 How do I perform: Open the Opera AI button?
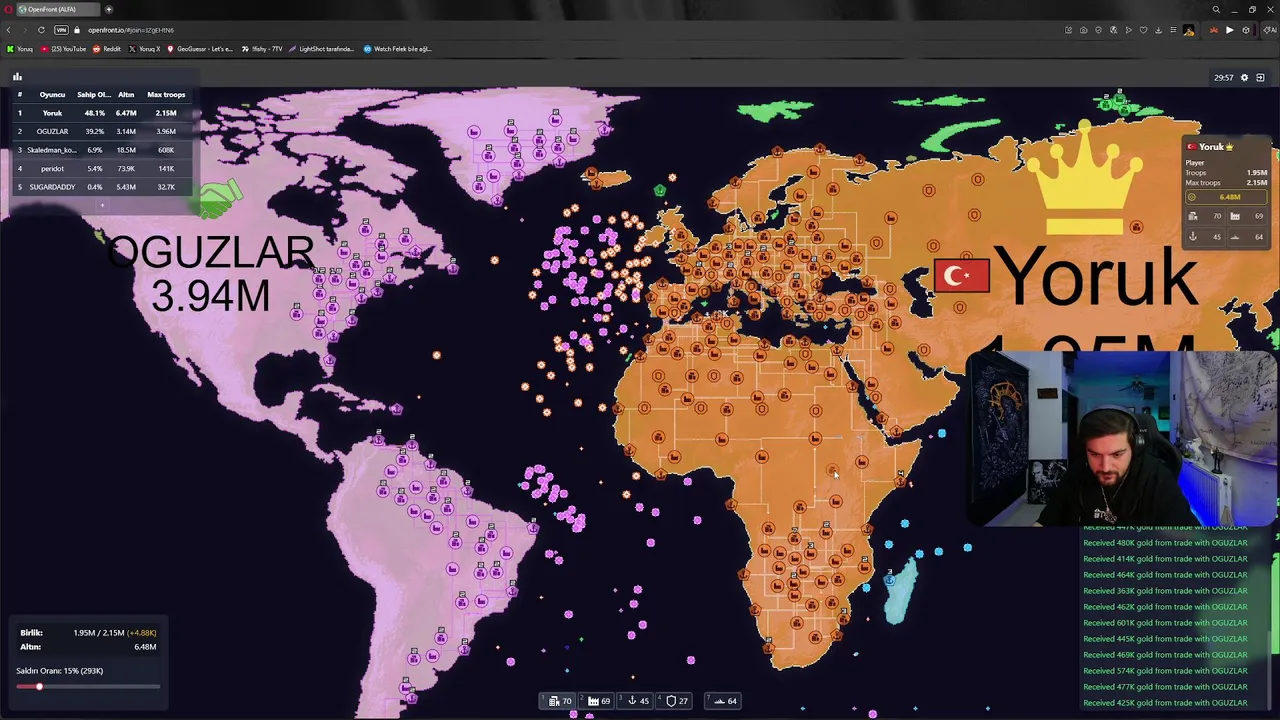(x=1269, y=30)
